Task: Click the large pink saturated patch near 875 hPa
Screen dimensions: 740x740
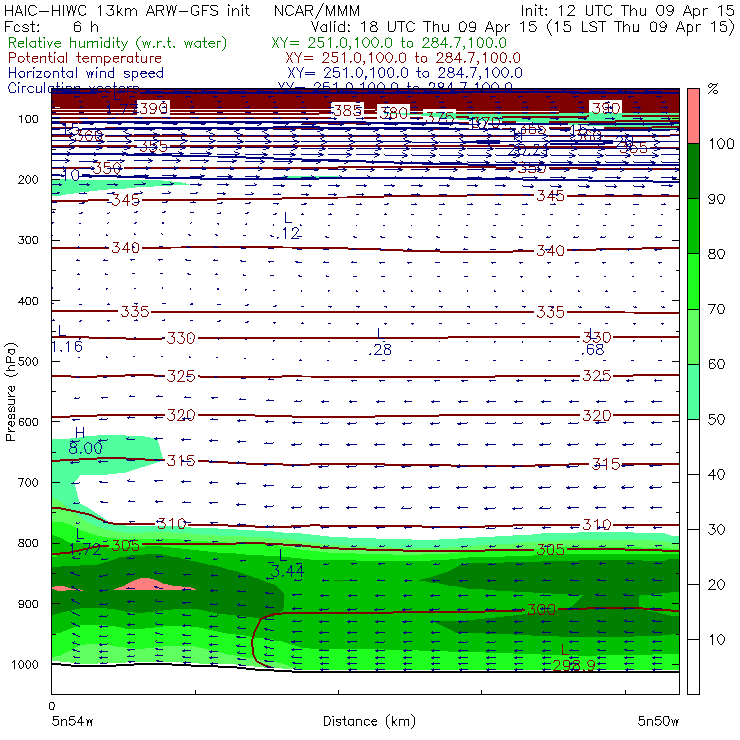Action: coord(153,584)
